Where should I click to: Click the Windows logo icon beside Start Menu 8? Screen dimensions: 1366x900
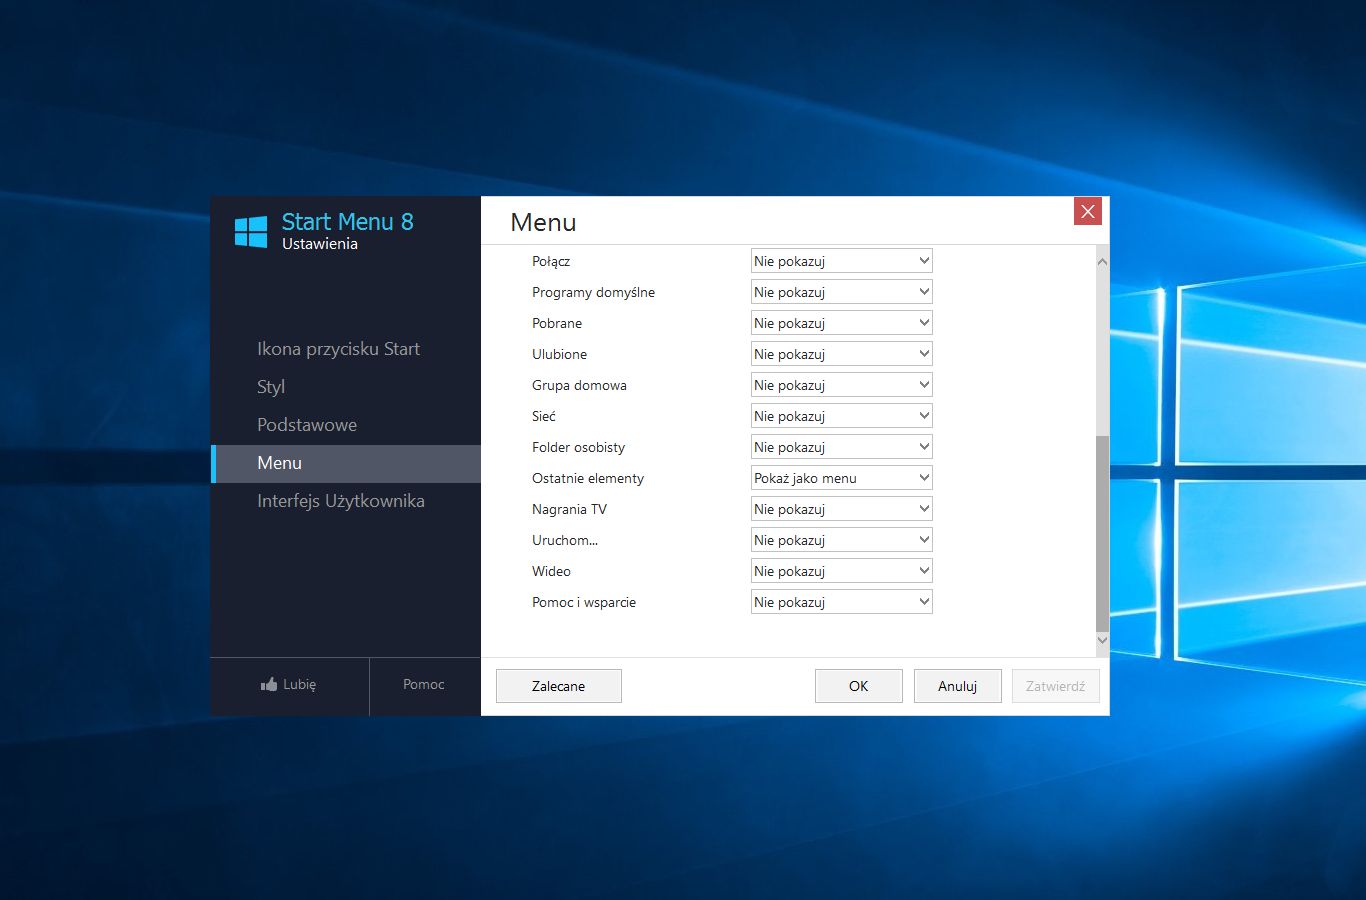click(x=251, y=232)
